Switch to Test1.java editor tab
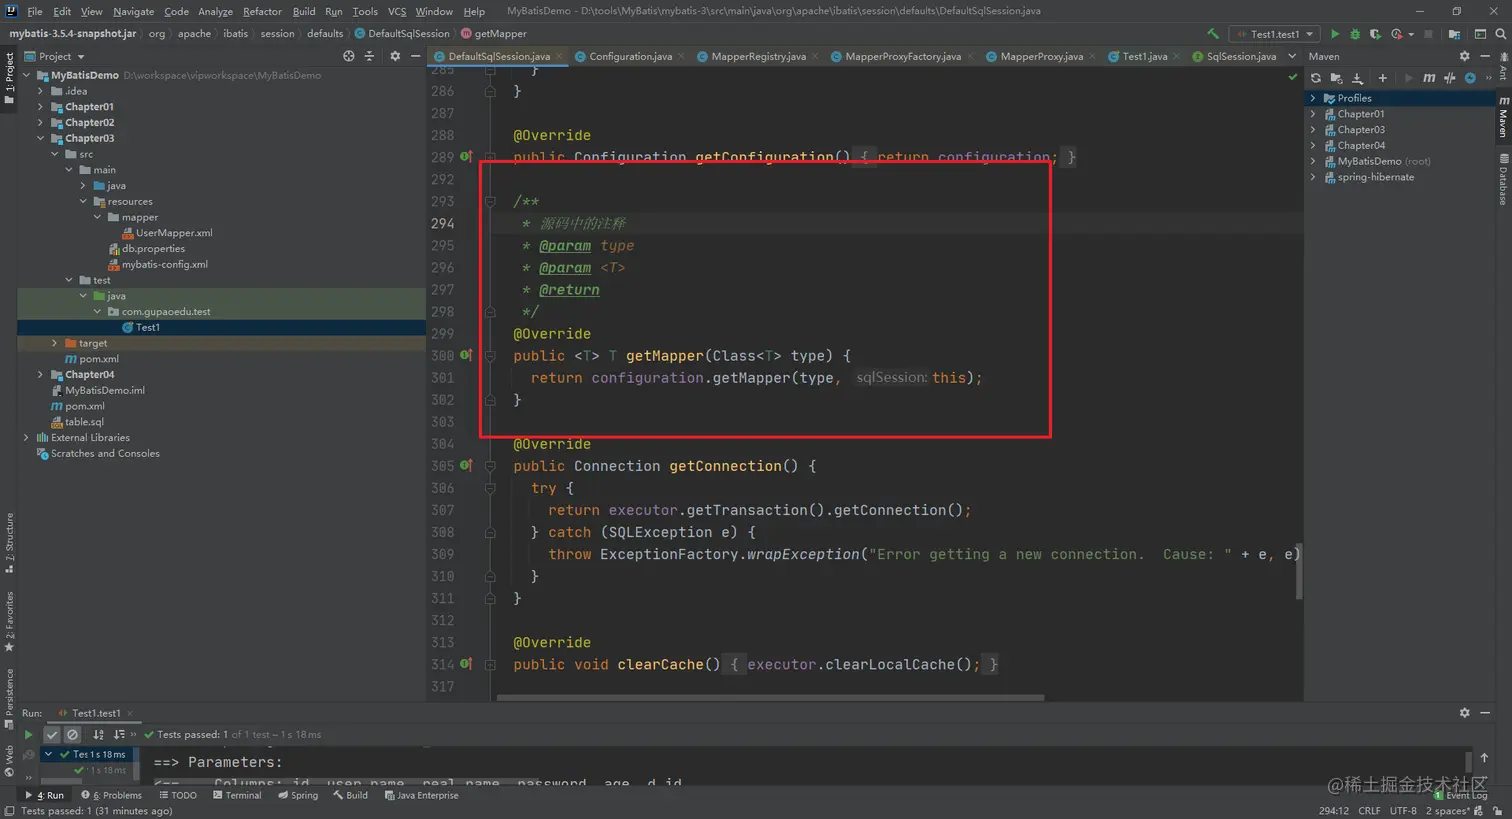 pyautogui.click(x=1145, y=56)
